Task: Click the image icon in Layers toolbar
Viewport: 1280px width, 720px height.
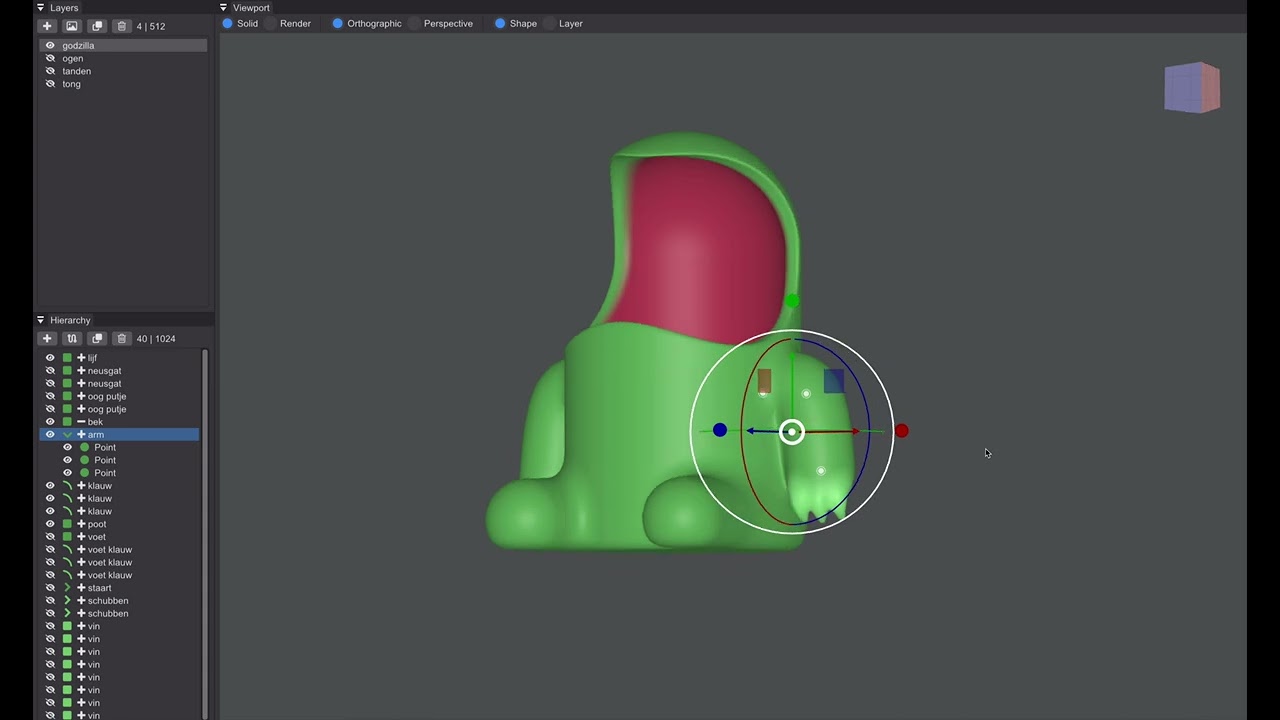Action: click(72, 26)
